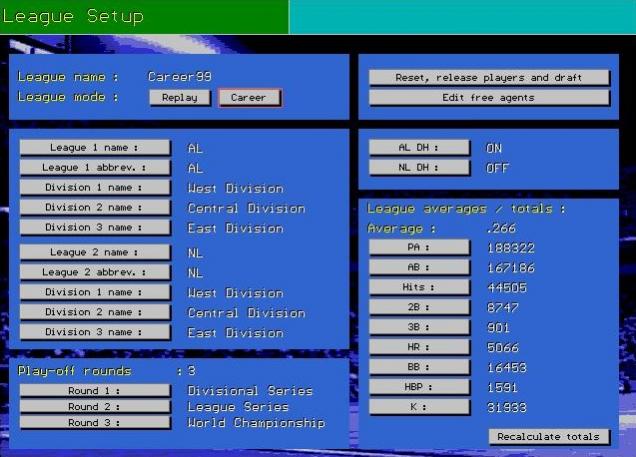Adjust the K strikeout total button
Viewport: 636px width, 457px height.
pos(418,407)
